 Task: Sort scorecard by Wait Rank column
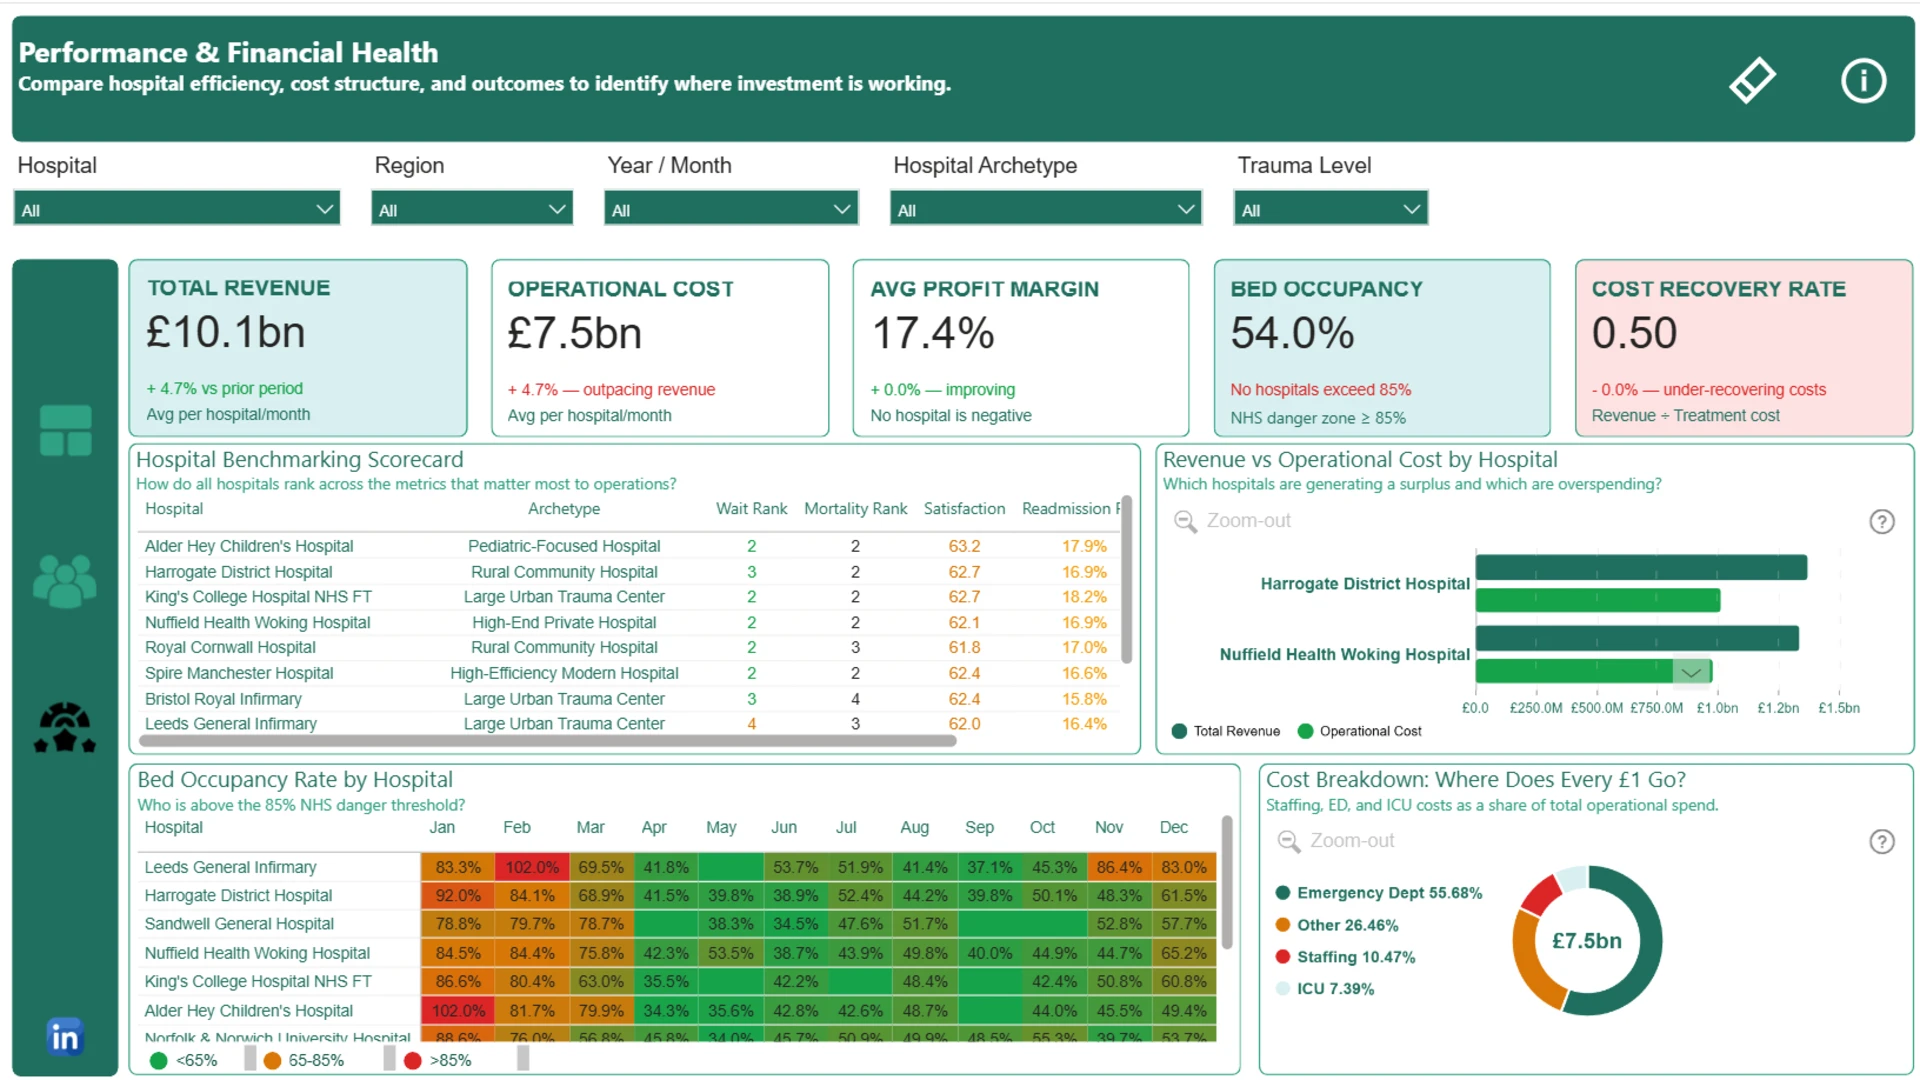[x=751, y=509]
